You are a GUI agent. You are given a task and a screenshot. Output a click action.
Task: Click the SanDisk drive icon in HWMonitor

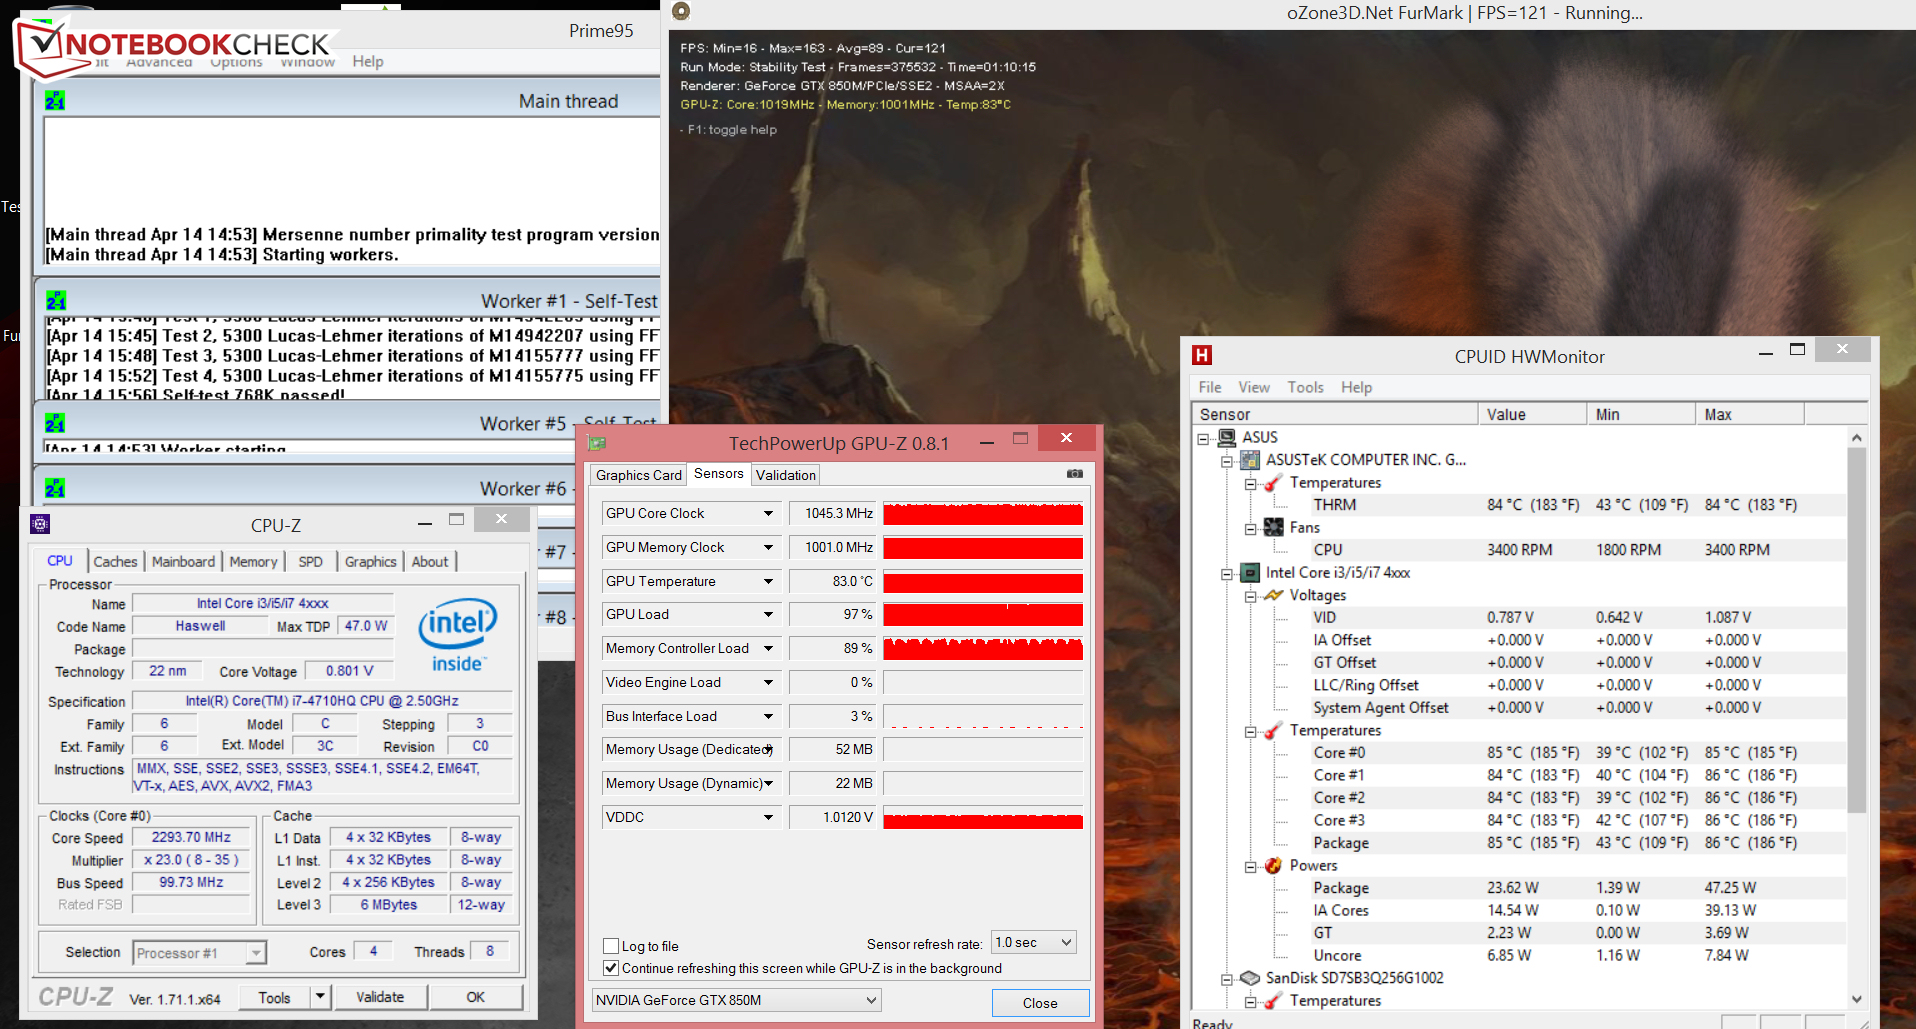point(1250,978)
